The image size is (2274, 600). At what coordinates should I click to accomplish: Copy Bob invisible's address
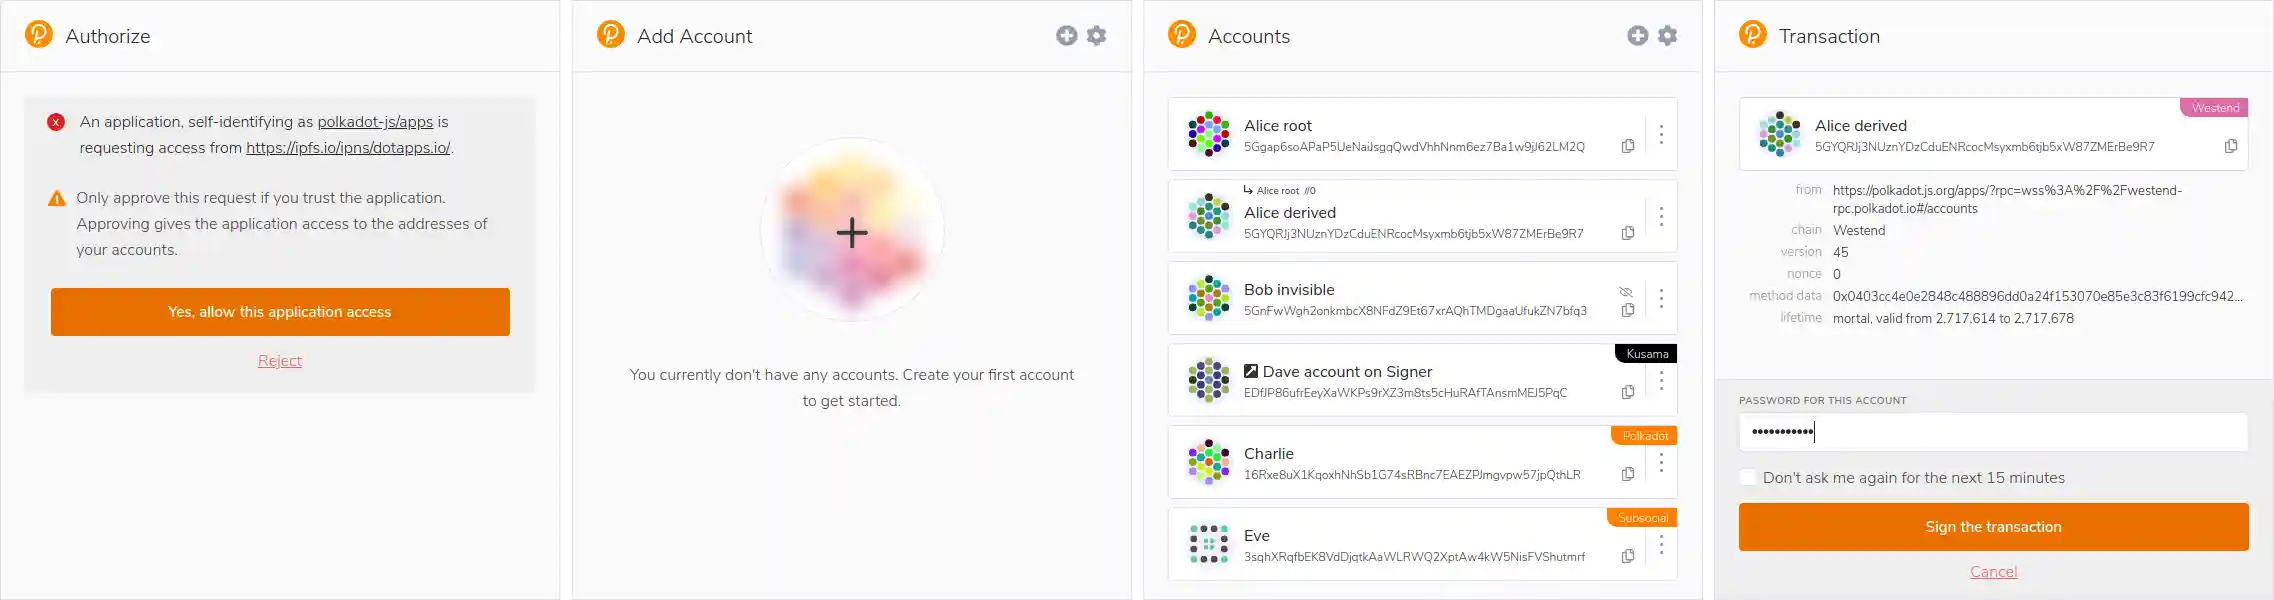1629,311
